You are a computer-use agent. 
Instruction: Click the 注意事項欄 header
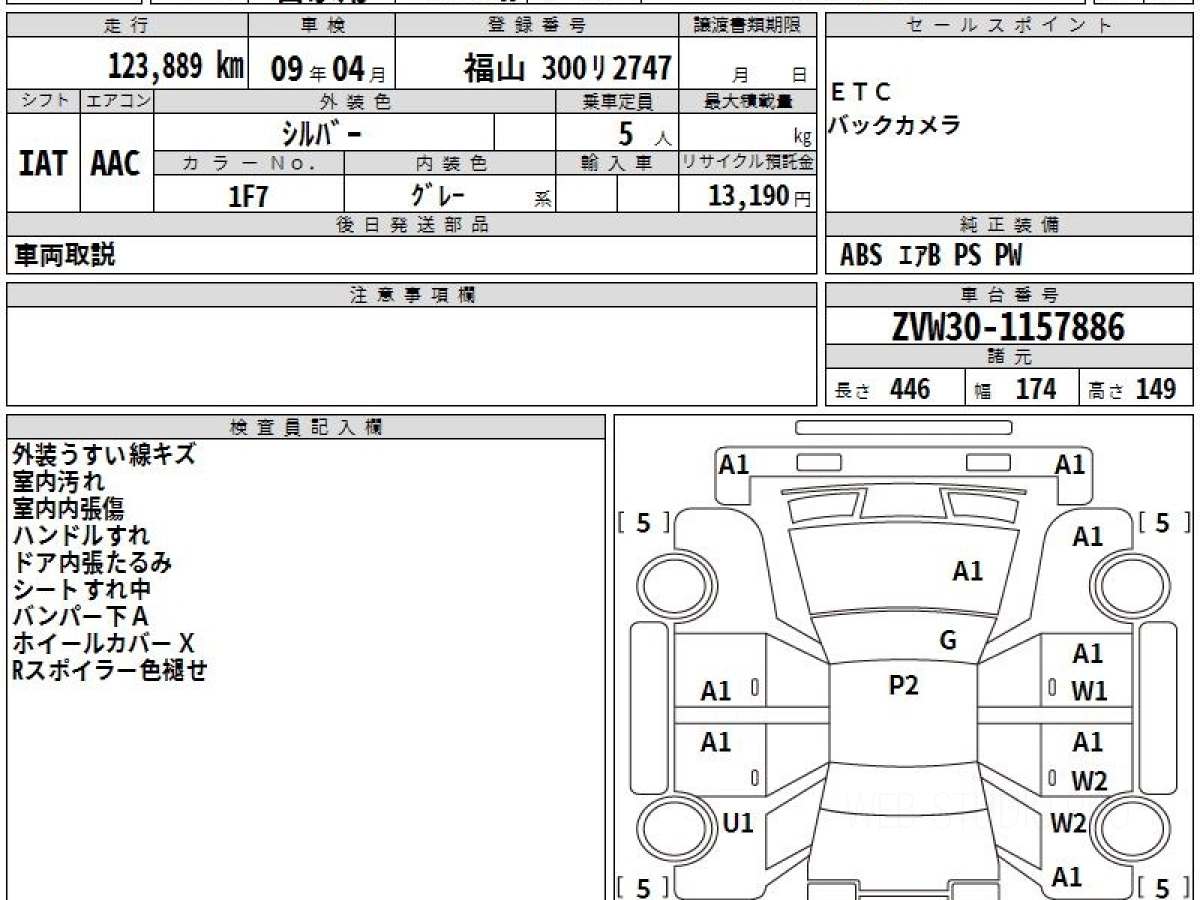412,294
